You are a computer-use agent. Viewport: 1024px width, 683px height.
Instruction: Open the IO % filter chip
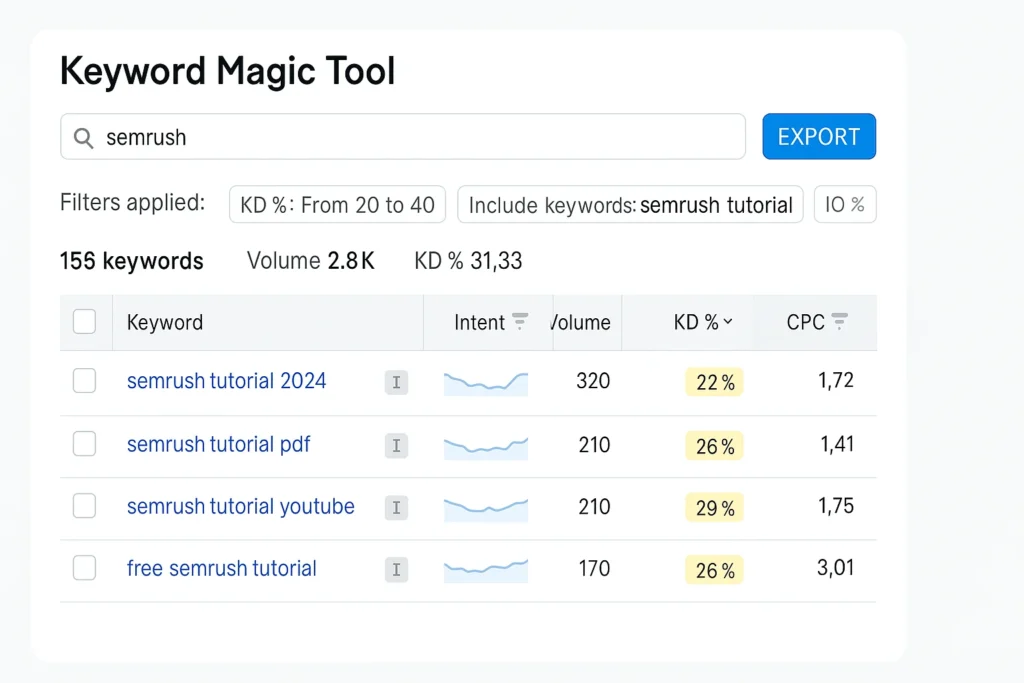tap(845, 204)
